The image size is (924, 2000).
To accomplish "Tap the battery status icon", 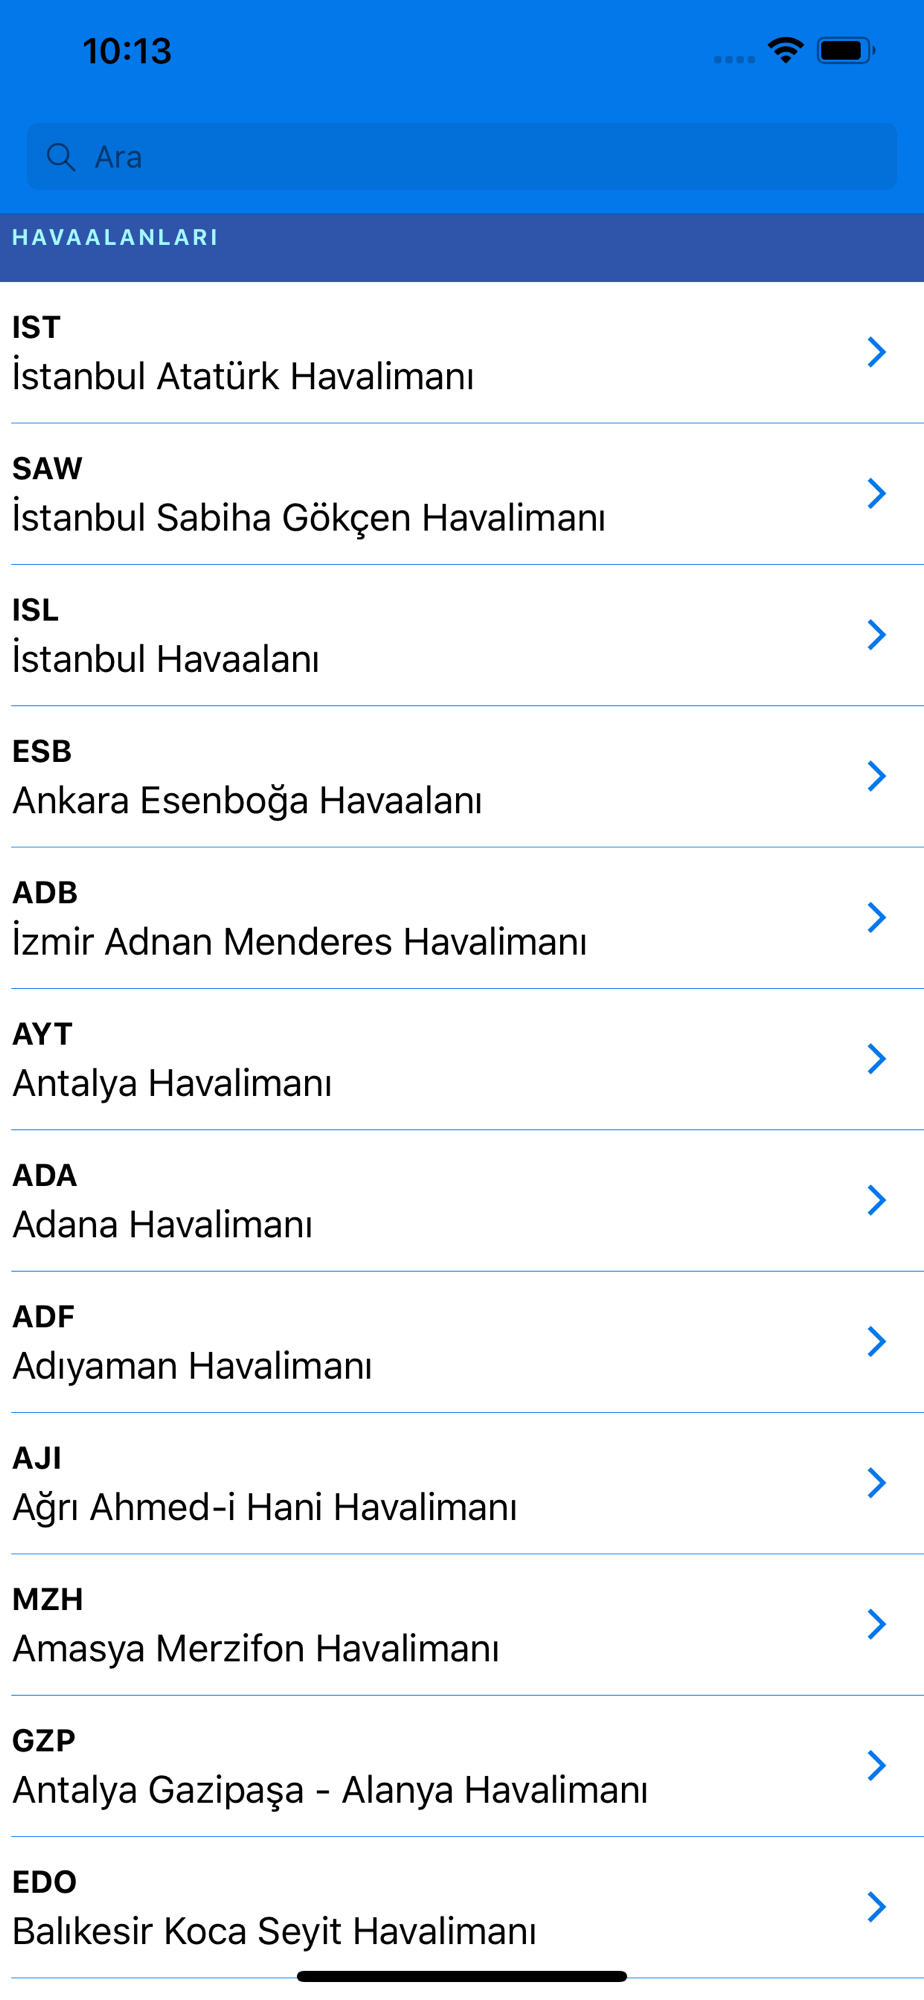I will (846, 50).
